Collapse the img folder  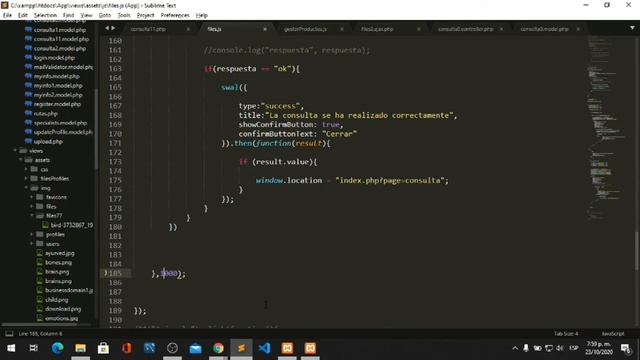27,188
